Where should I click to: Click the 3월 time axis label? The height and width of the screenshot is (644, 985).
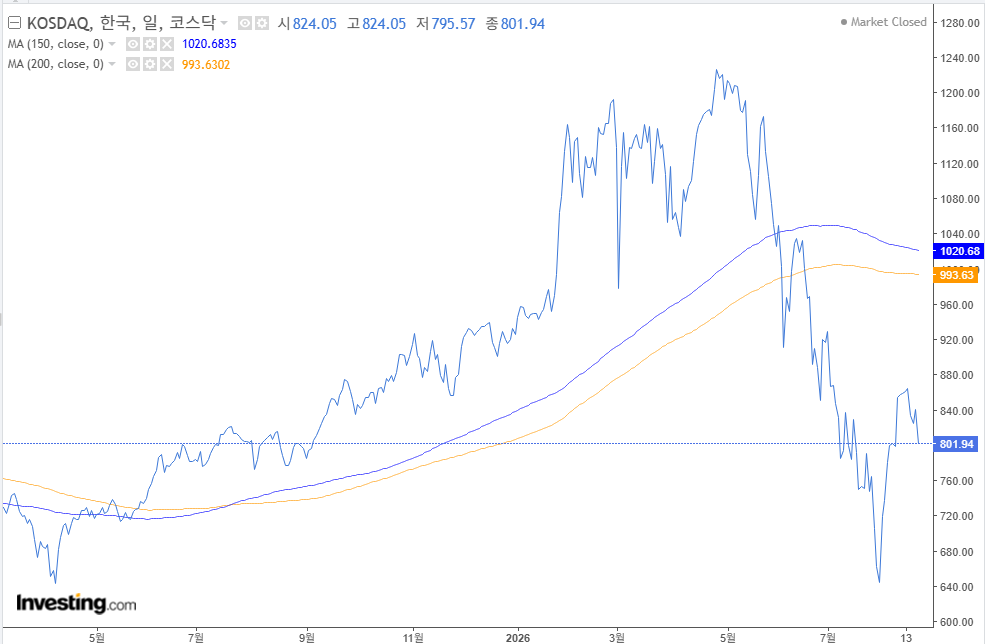[617, 638]
